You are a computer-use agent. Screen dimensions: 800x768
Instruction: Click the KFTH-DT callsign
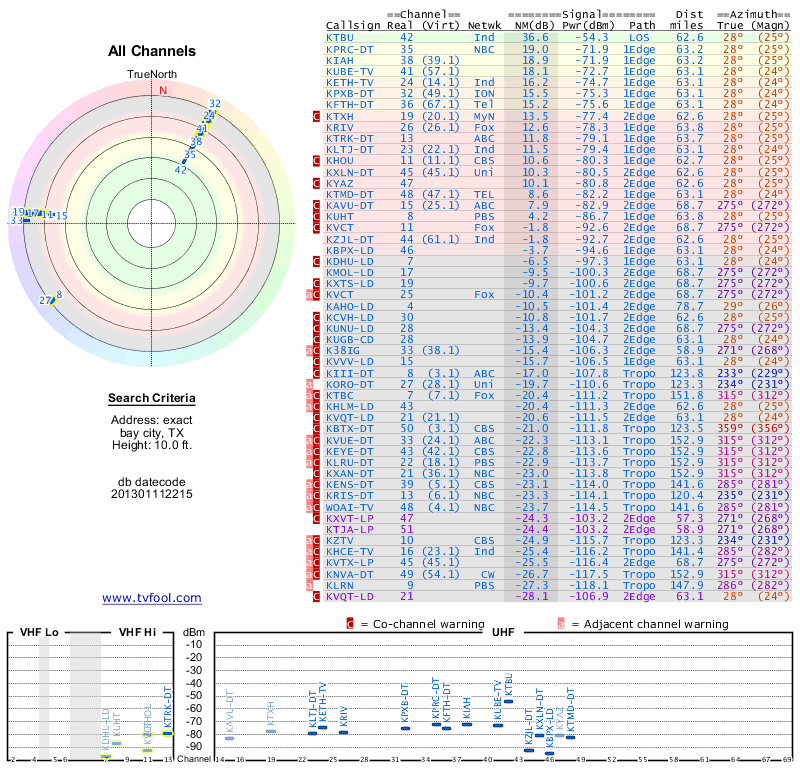click(350, 105)
